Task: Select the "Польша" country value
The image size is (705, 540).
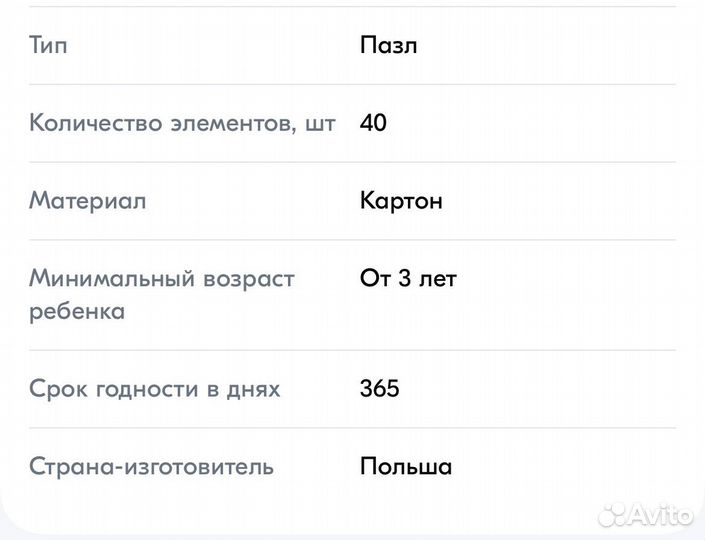Action: click(406, 467)
